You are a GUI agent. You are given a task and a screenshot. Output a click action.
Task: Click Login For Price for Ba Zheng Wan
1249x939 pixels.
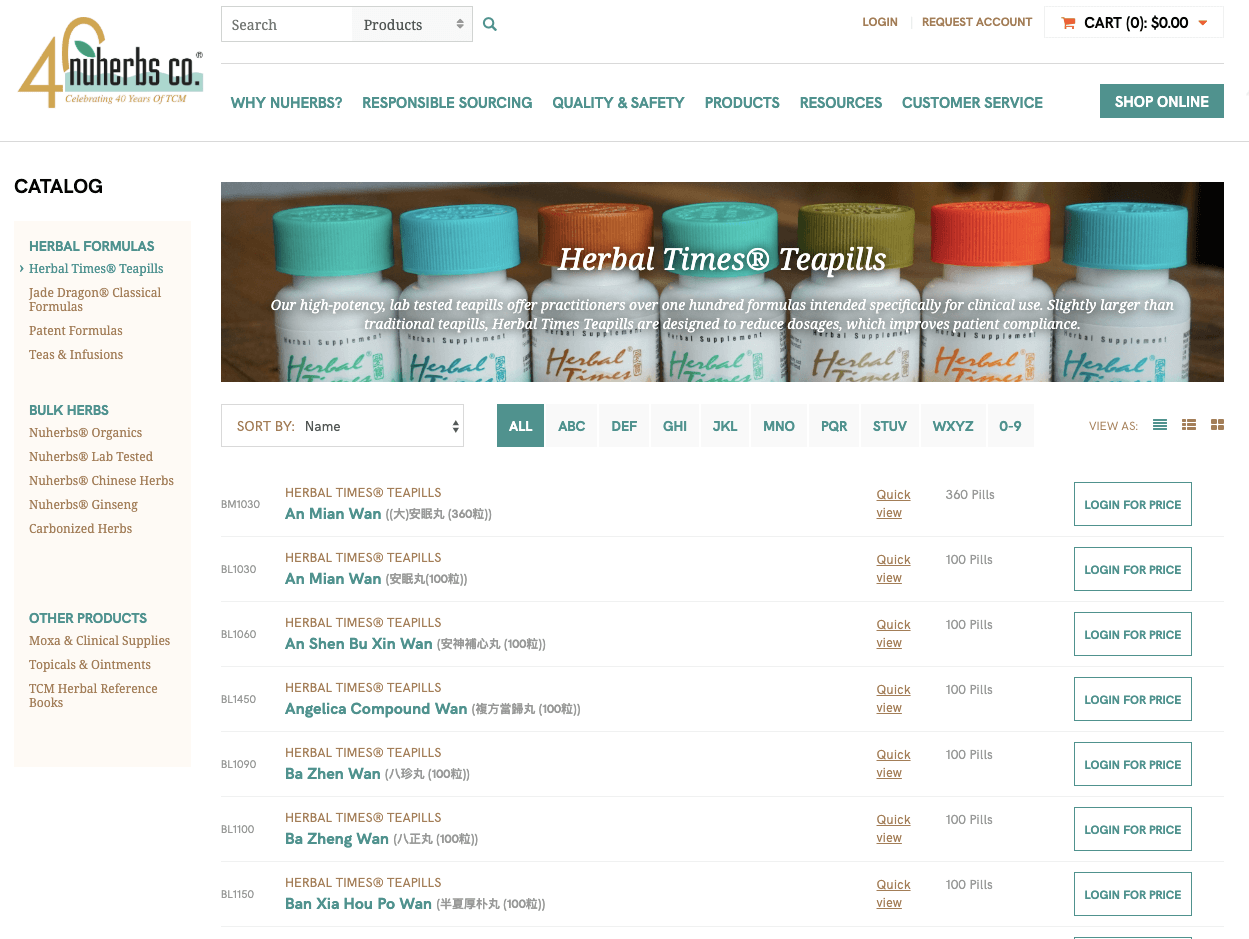1133,830
